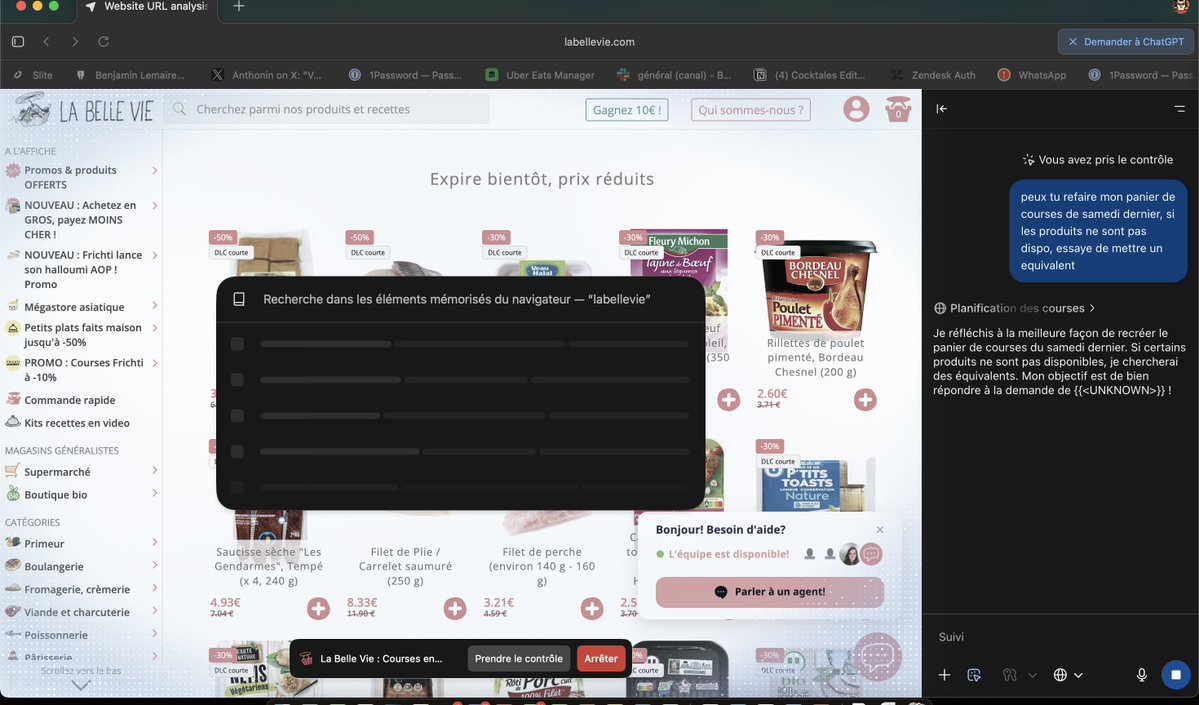This screenshot has width=1199, height=705.
Task: Open a new tab with the plus icon
Action: (239, 6)
